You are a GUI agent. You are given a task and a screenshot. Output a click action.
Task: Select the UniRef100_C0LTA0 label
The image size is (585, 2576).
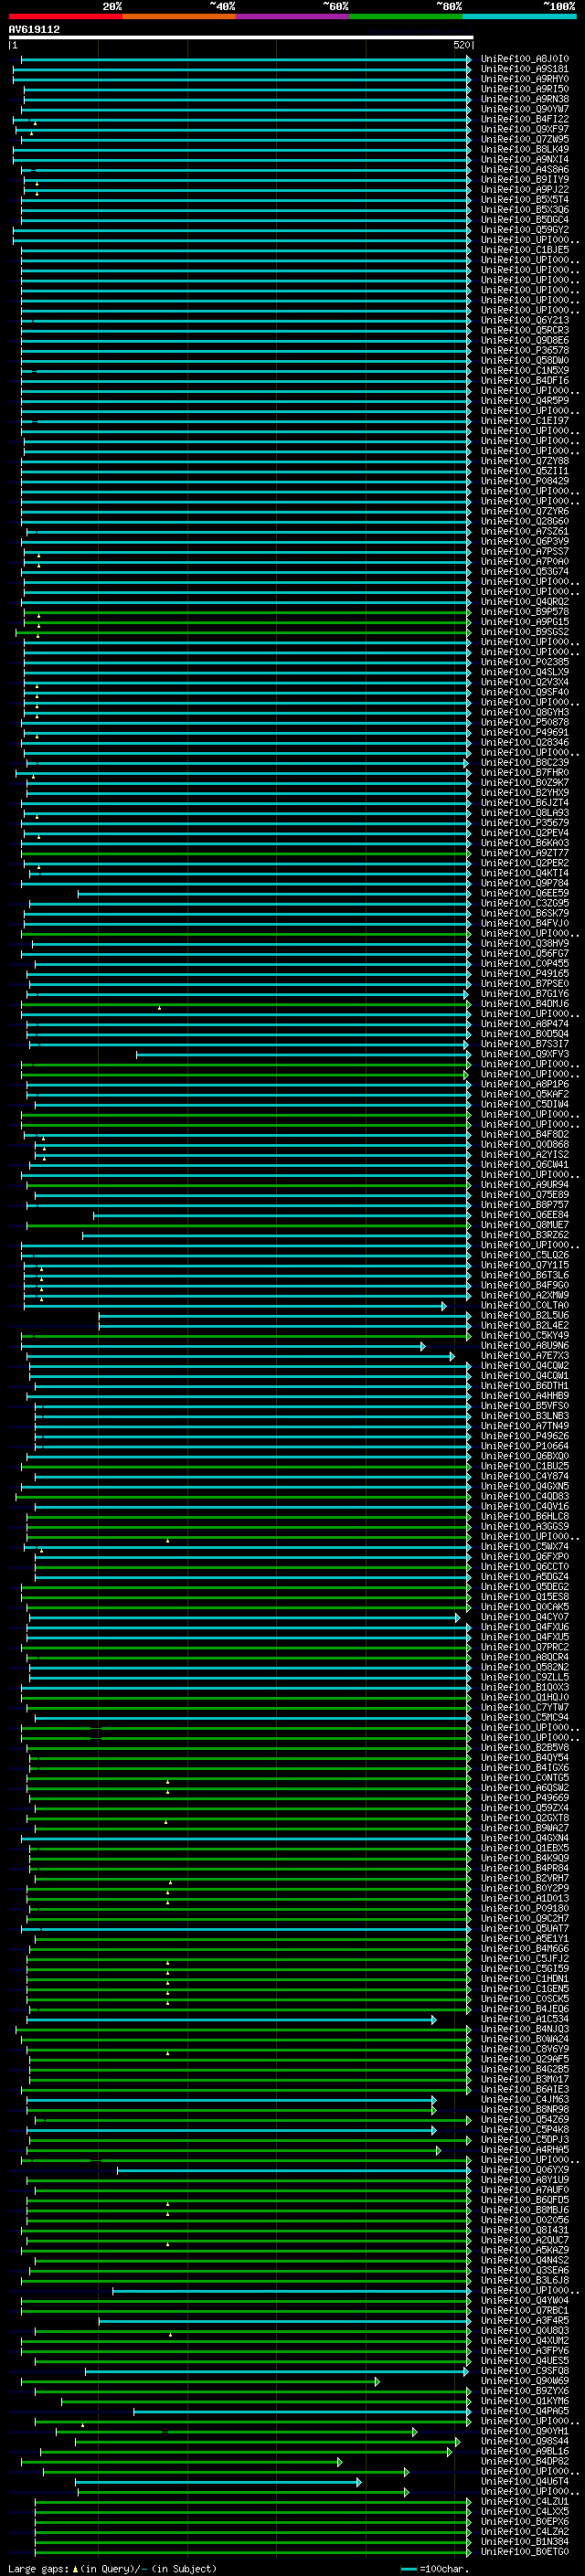(525, 1305)
